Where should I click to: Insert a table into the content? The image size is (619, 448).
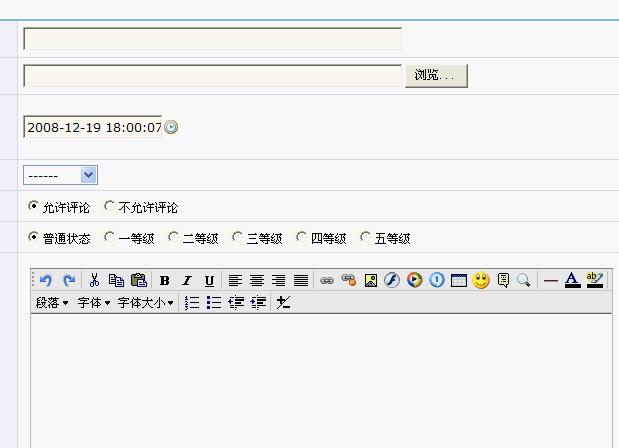(x=459, y=281)
